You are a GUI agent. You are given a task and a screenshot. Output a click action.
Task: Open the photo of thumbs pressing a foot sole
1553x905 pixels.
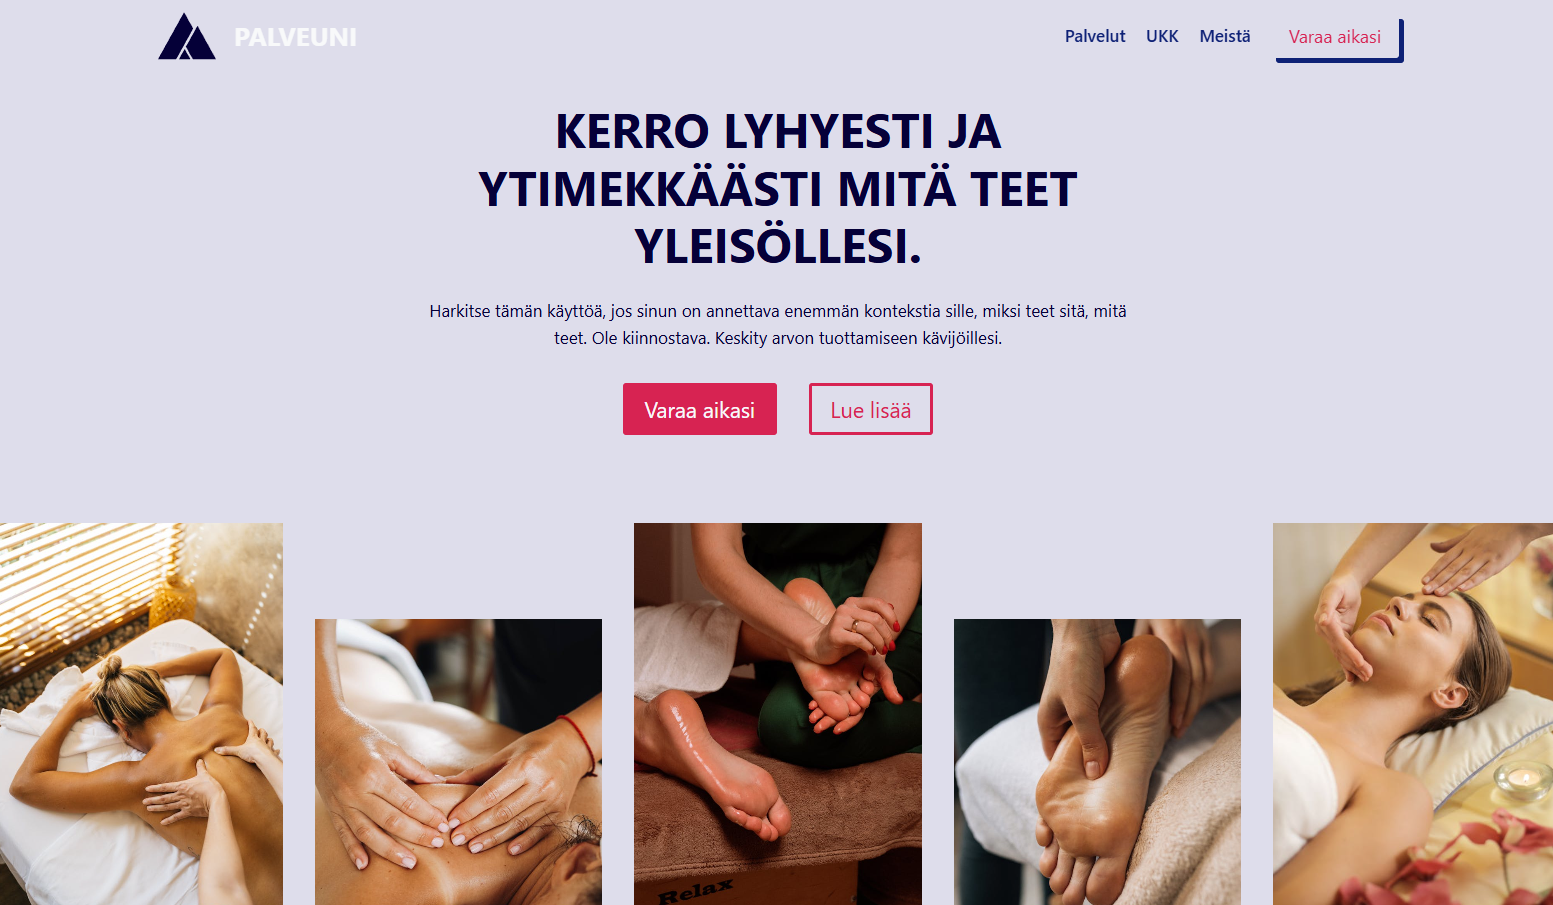coord(1097,762)
